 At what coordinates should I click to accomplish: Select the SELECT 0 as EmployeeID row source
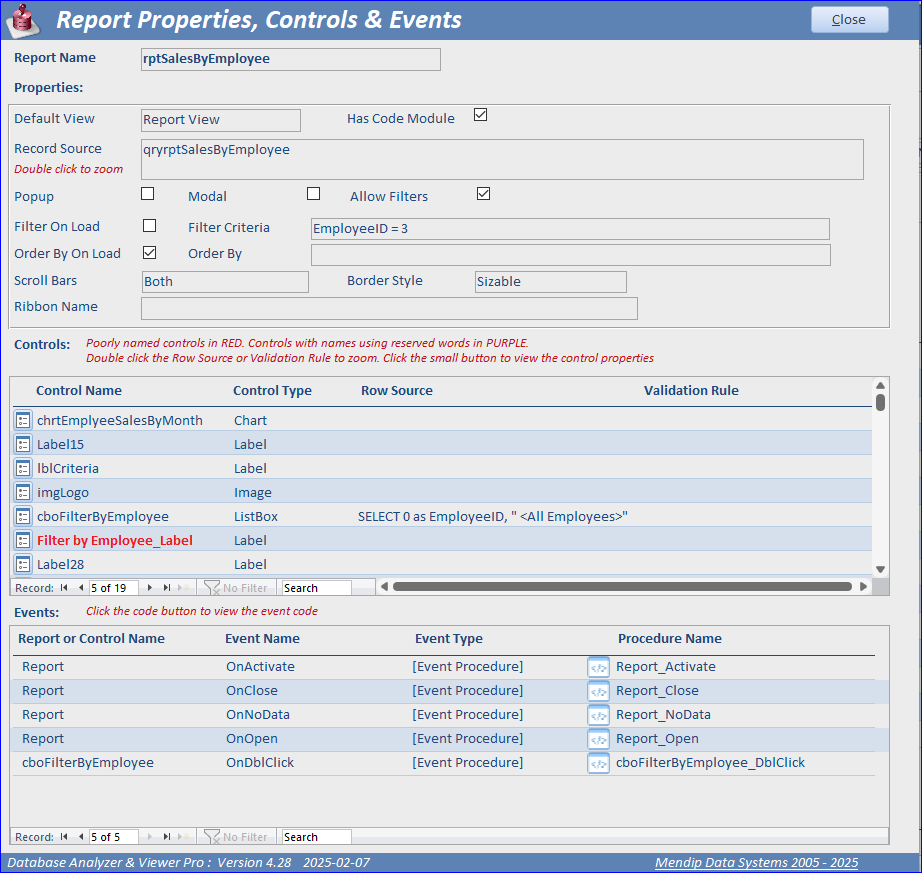(x=493, y=517)
